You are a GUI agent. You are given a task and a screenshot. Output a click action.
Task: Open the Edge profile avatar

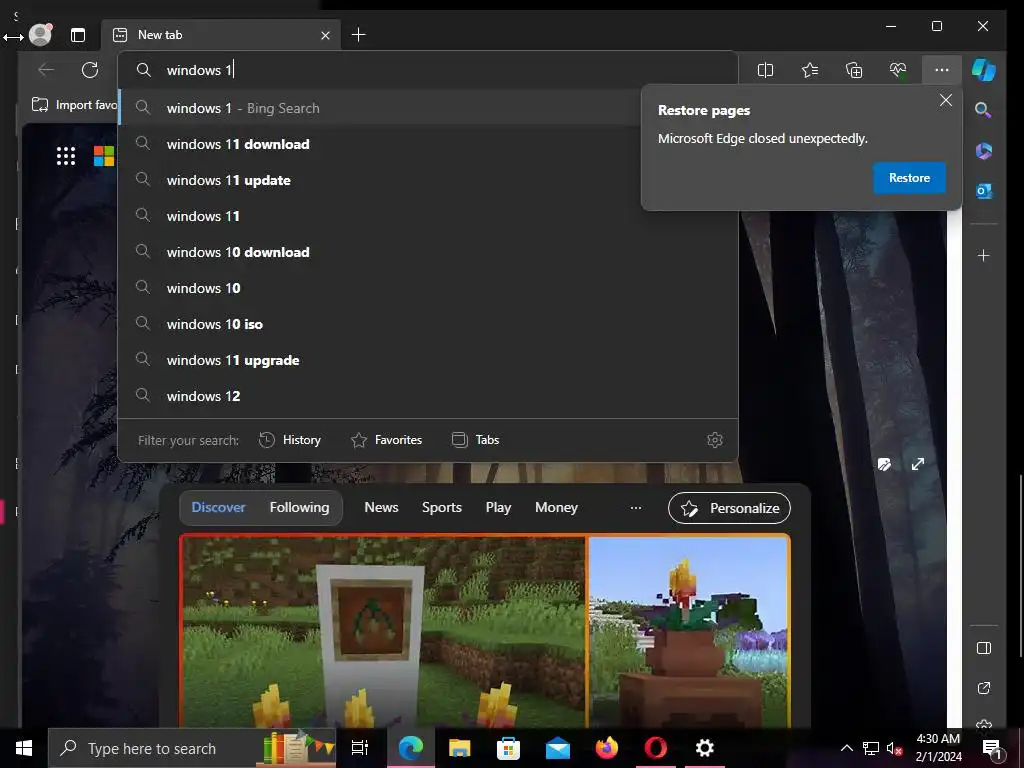(40, 34)
